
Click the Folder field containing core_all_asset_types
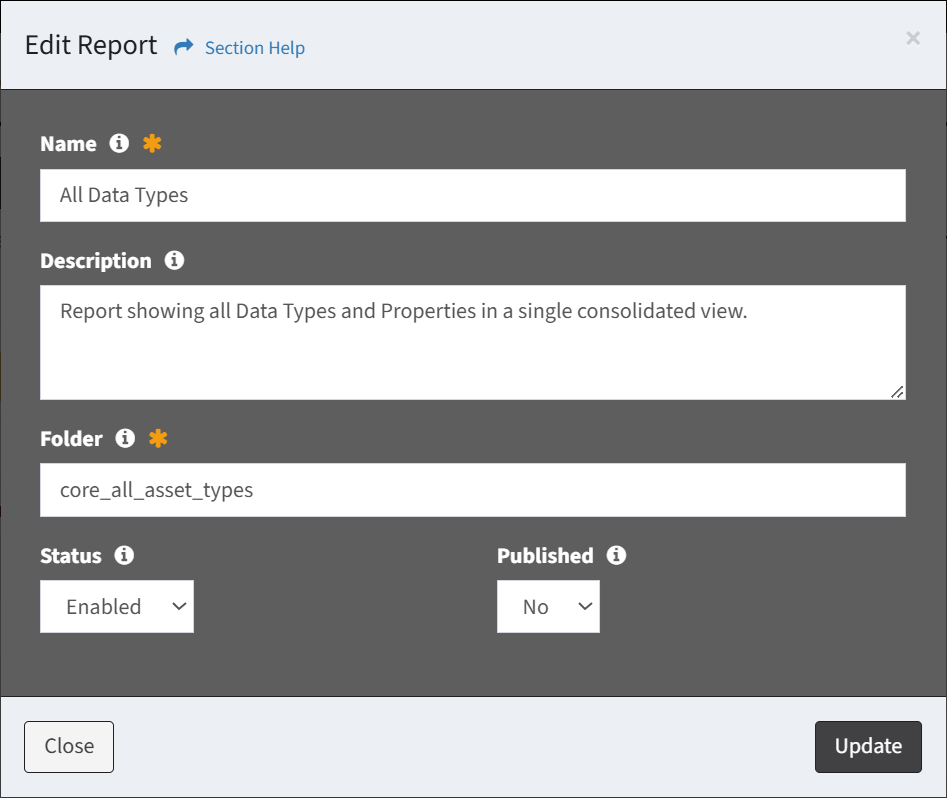point(473,490)
